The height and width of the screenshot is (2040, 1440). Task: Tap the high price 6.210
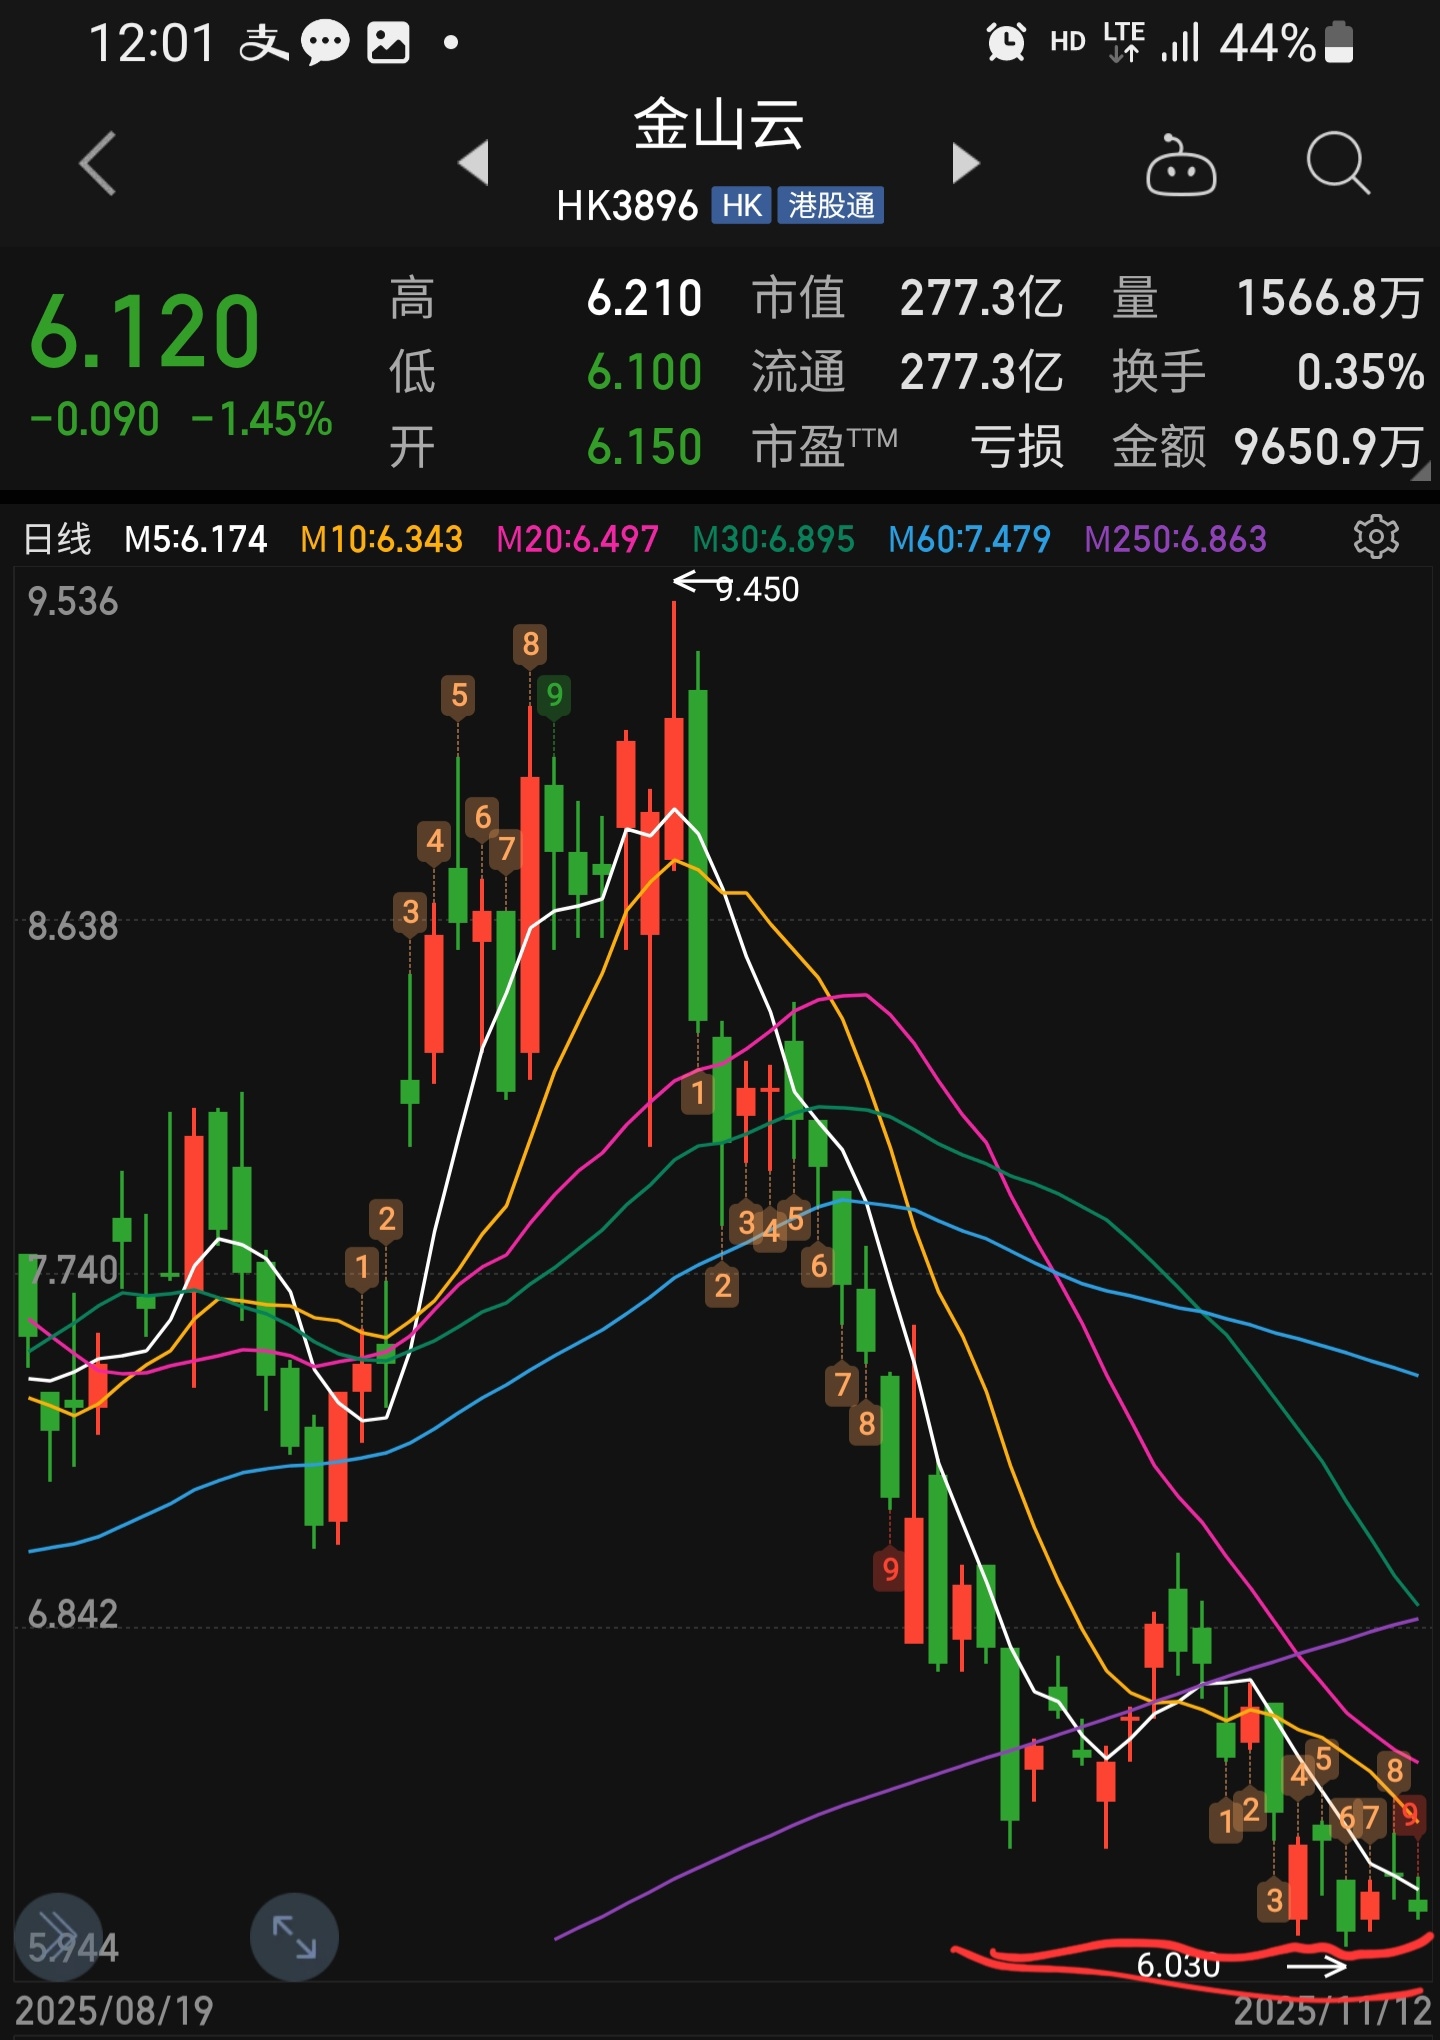[645, 298]
